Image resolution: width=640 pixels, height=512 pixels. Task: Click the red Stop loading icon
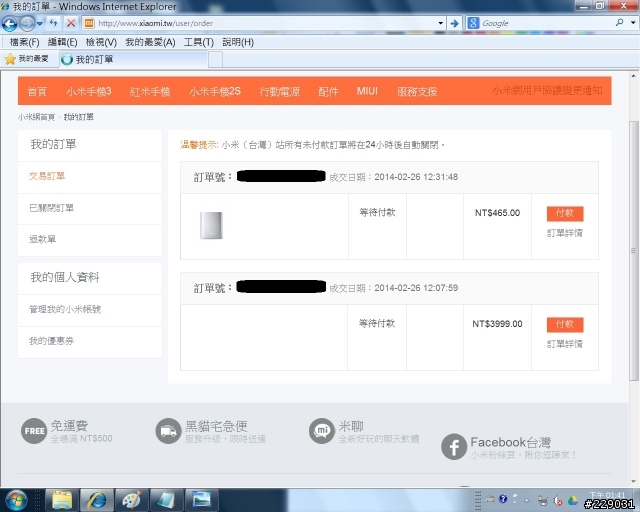tap(71, 23)
